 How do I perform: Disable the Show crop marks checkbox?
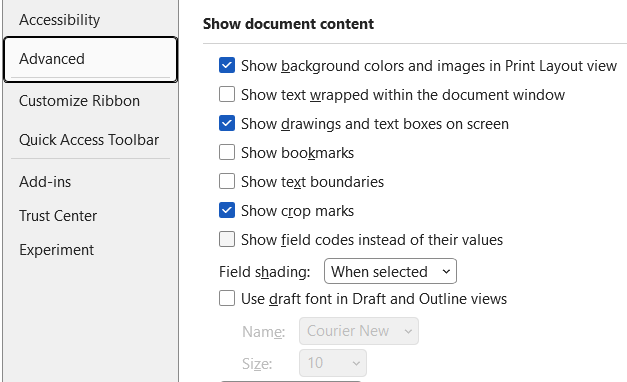(x=227, y=211)
